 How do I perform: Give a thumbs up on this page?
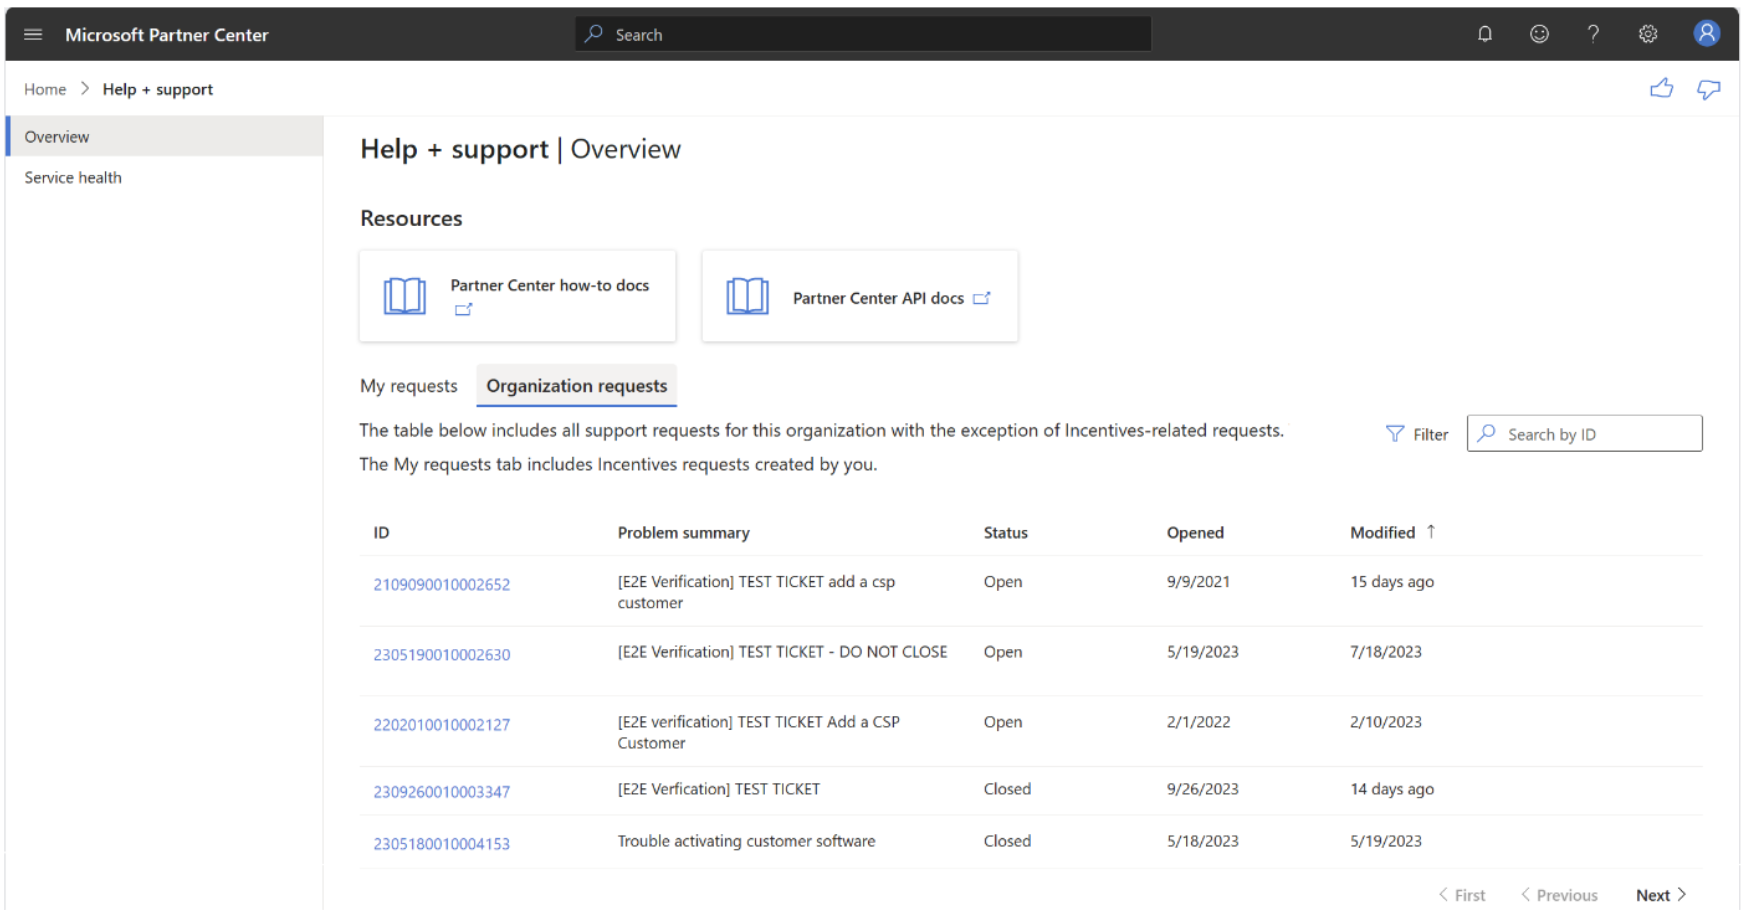1661,88
